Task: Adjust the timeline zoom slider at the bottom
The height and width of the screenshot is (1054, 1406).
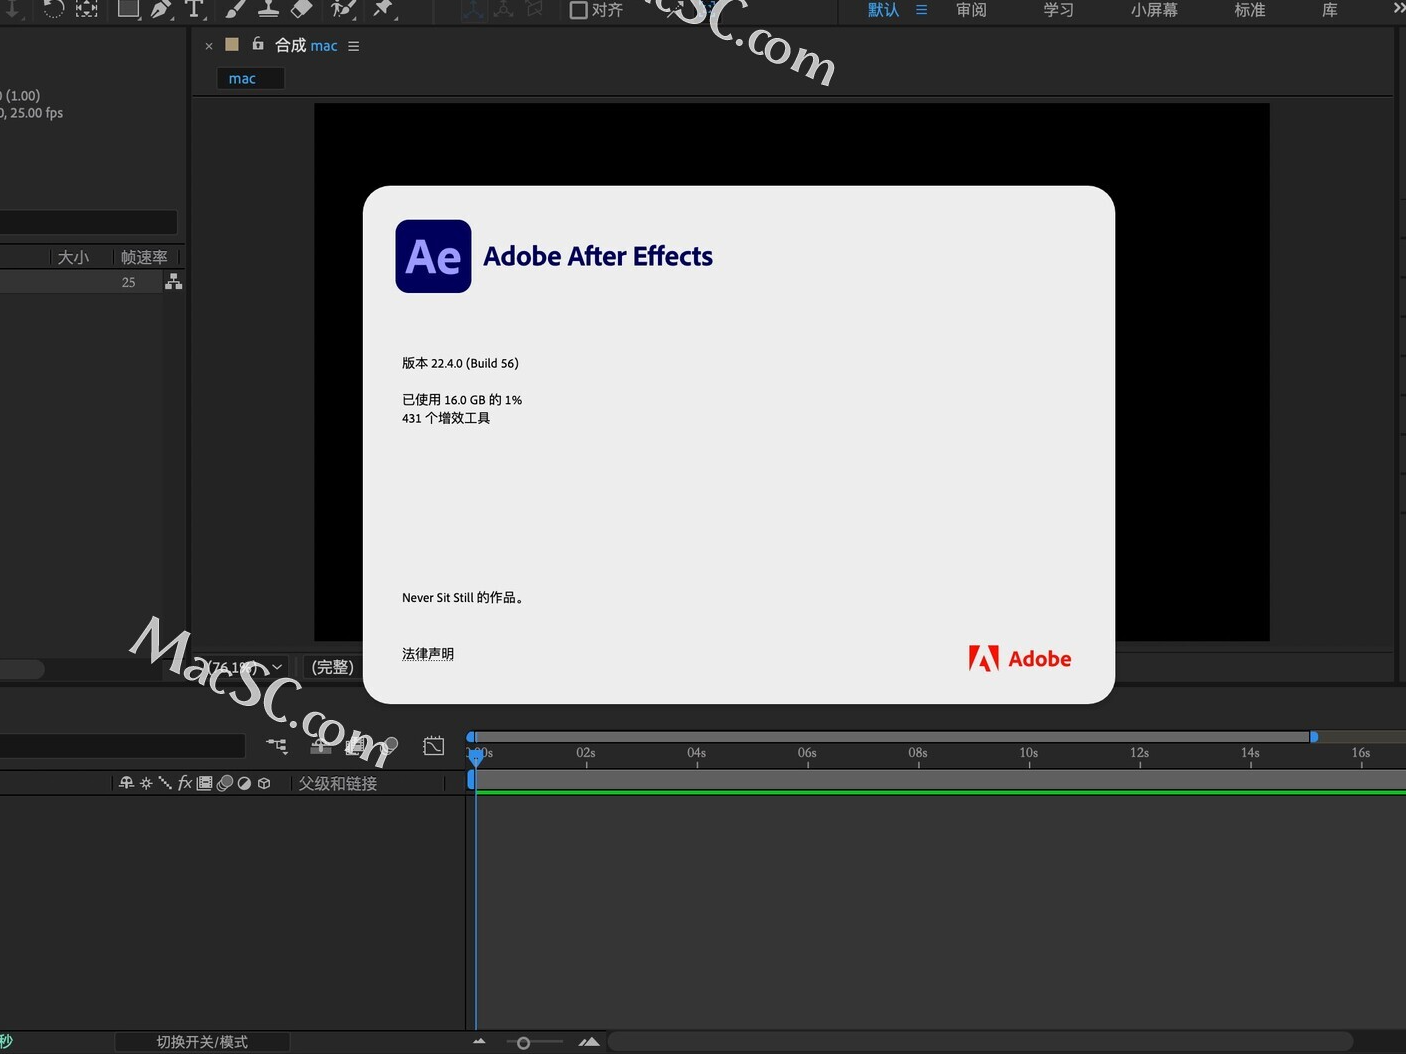Action: pos(524,1042)
